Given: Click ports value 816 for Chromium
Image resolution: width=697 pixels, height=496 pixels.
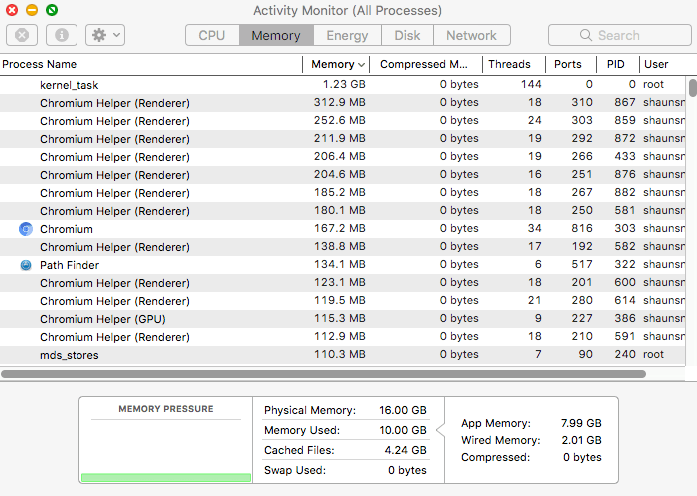Looking at the screenshot, I should 582,228.
